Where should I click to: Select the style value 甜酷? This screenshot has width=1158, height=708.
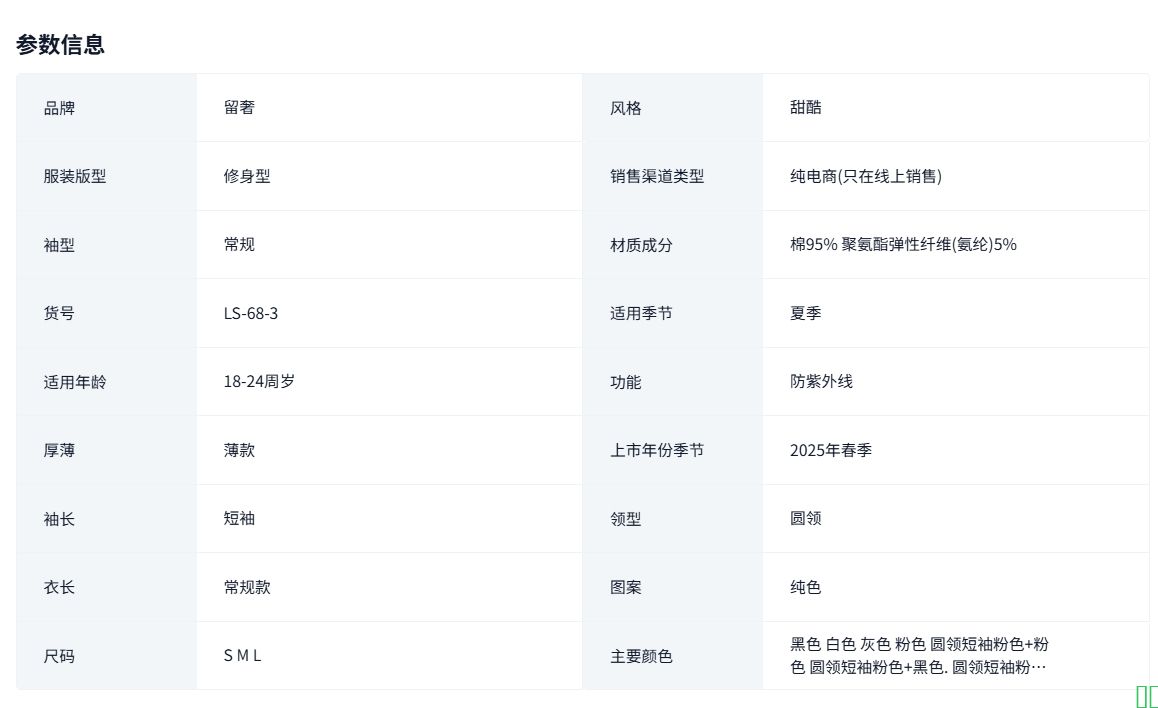point(805,107)
